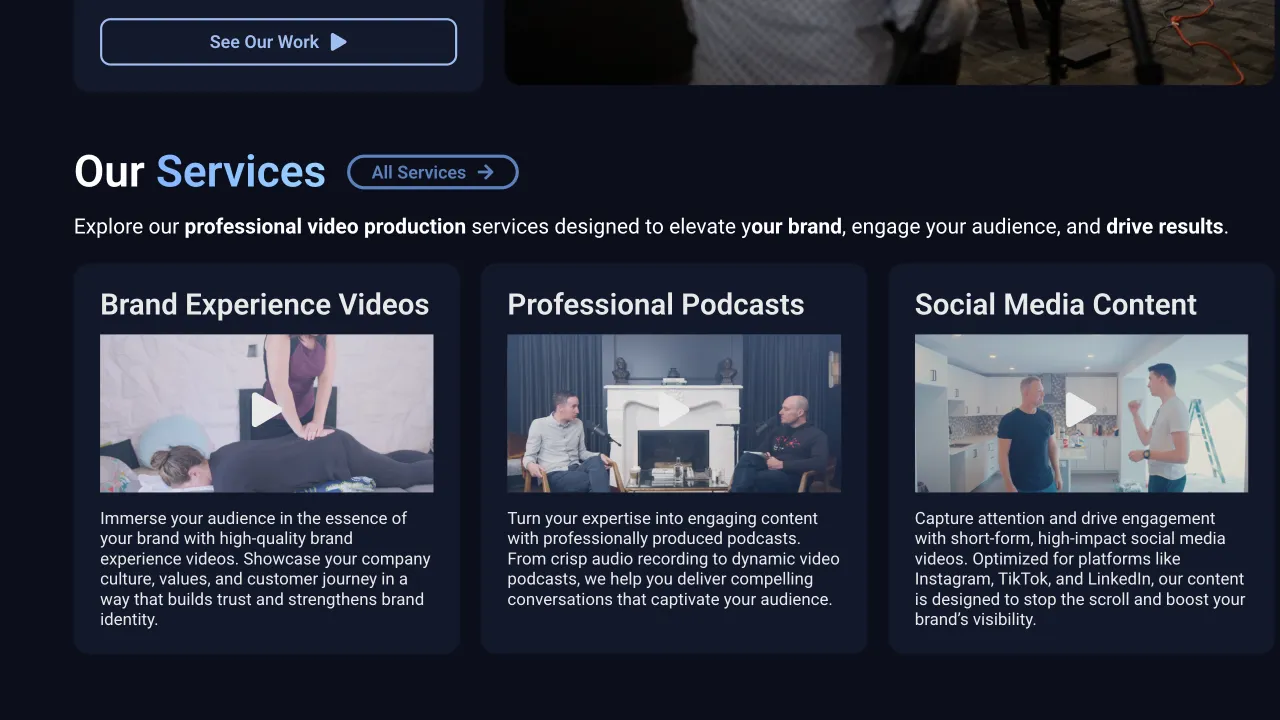Screen dimensions: 1280x720
Task: Select the Professional Podcasts heading
Action: tap(655, 305)
